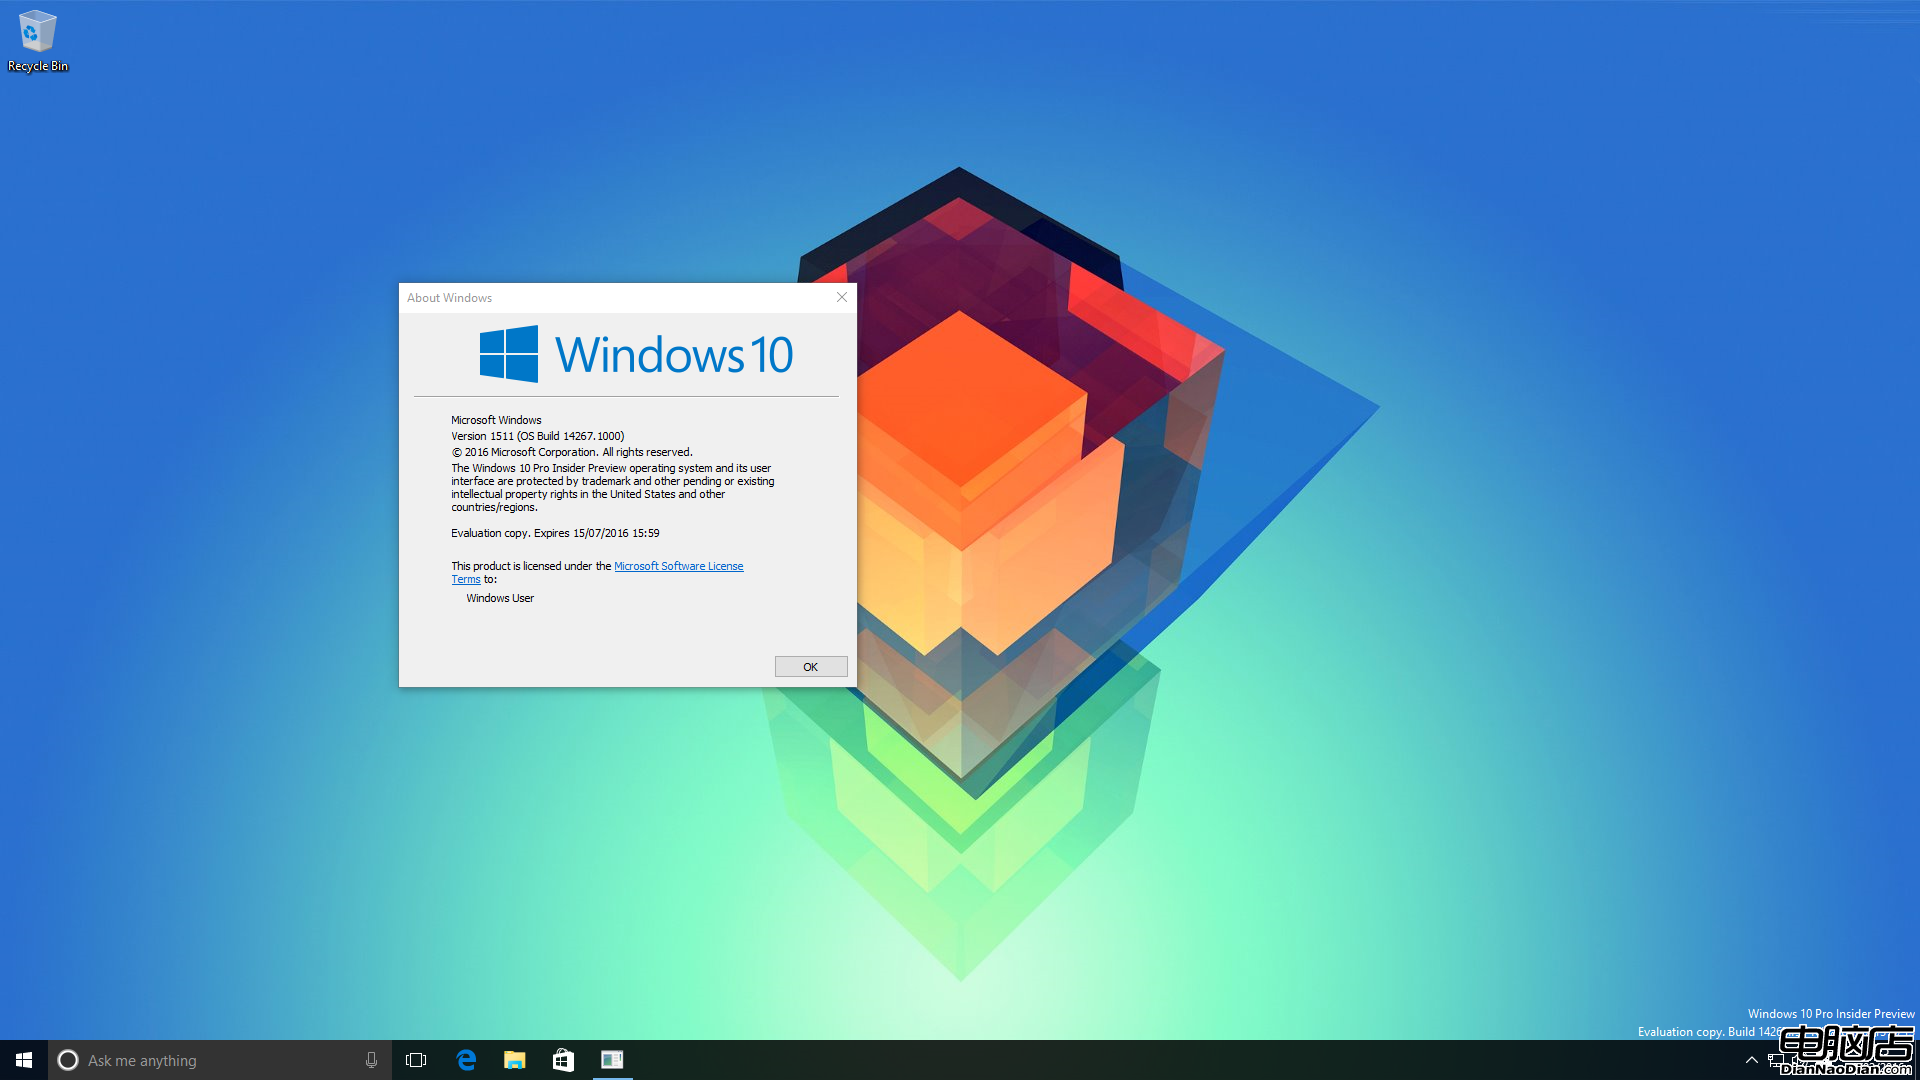Click the OK button to close dialog
1920x1080 pixels.
pos(810,665)
